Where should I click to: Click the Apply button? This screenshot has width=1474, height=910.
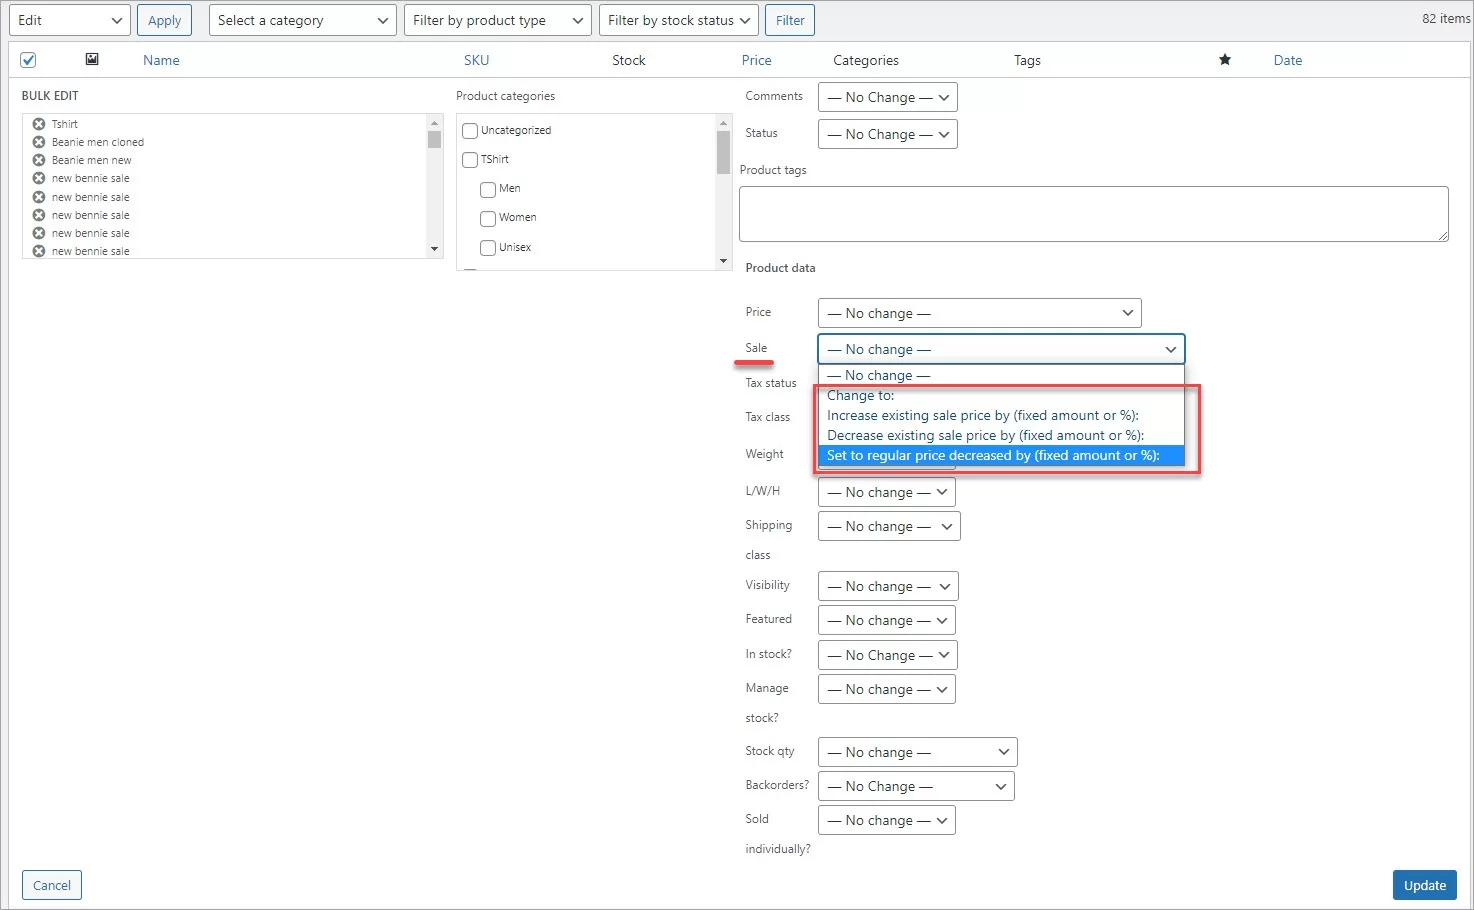(x=164, y=19)
